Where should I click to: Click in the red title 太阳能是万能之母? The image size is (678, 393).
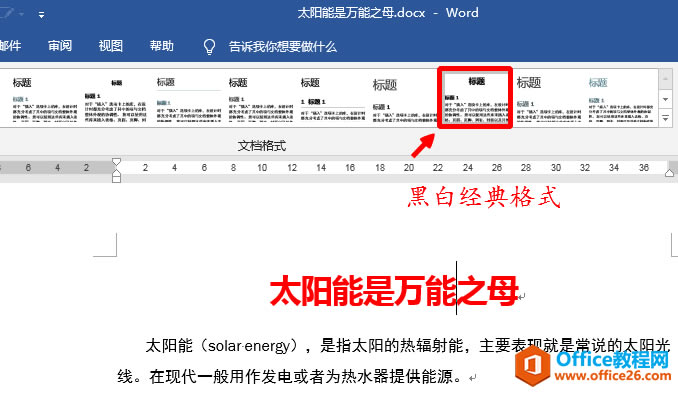(393, 291)
